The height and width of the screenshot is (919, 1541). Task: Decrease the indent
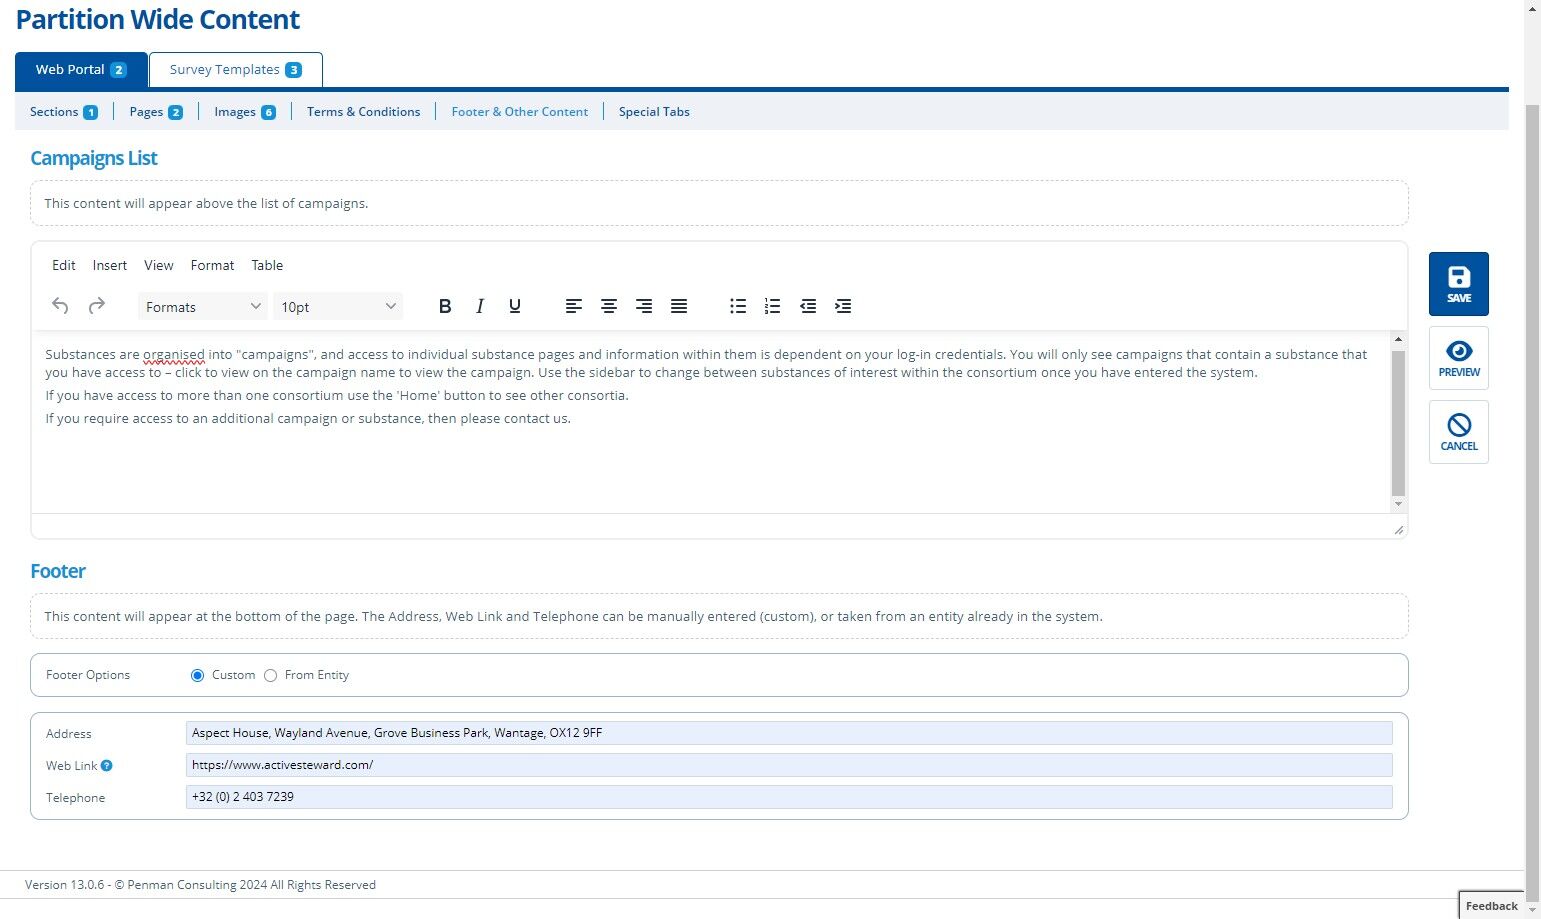click(x=808, y=306)
